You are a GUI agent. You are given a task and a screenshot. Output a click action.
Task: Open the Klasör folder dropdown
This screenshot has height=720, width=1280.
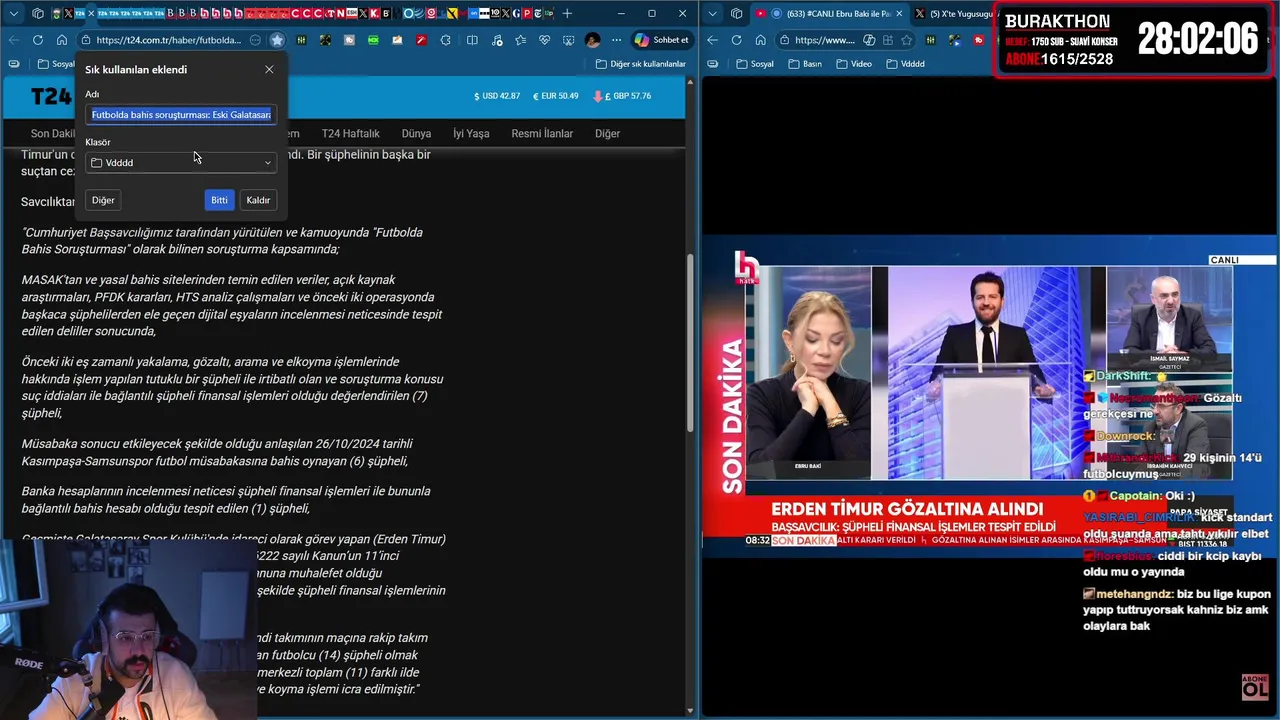(181, 162)
